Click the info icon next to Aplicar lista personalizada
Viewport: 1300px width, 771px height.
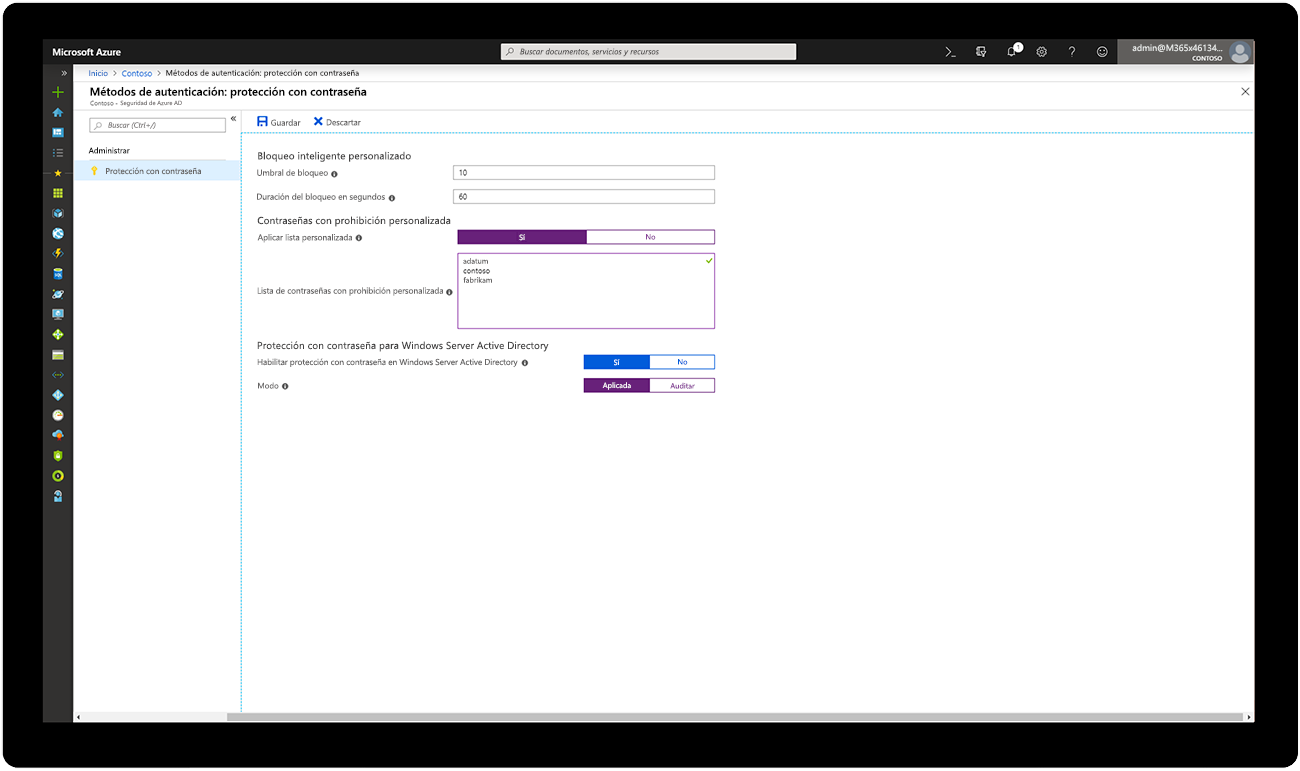coord(359,238)
